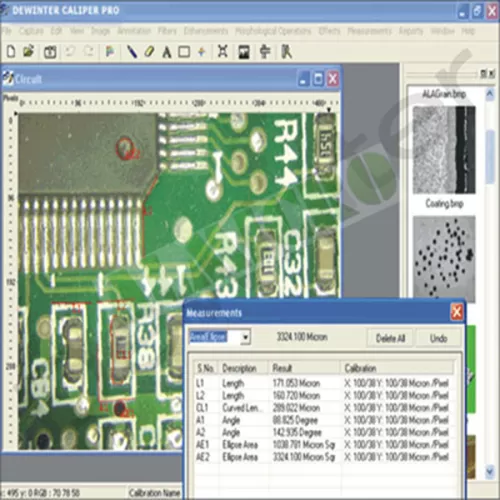Open the Filters menu
This screenshot has height=500, width=500.
pos(167,31)
